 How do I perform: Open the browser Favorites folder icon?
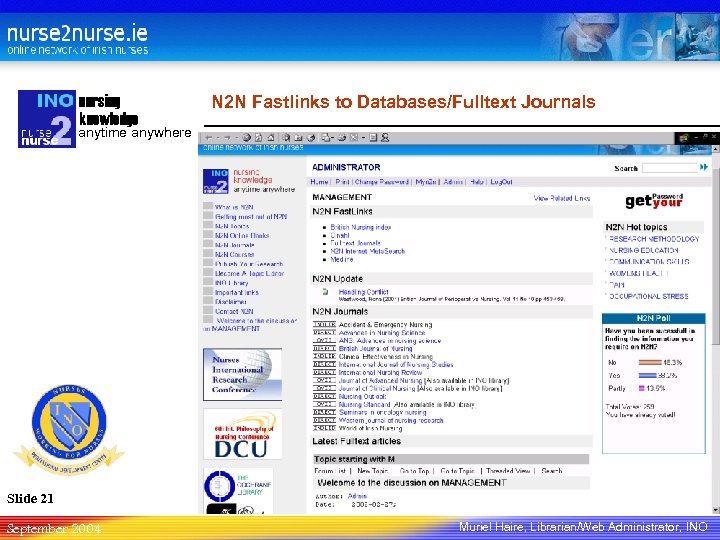[298, 137]
